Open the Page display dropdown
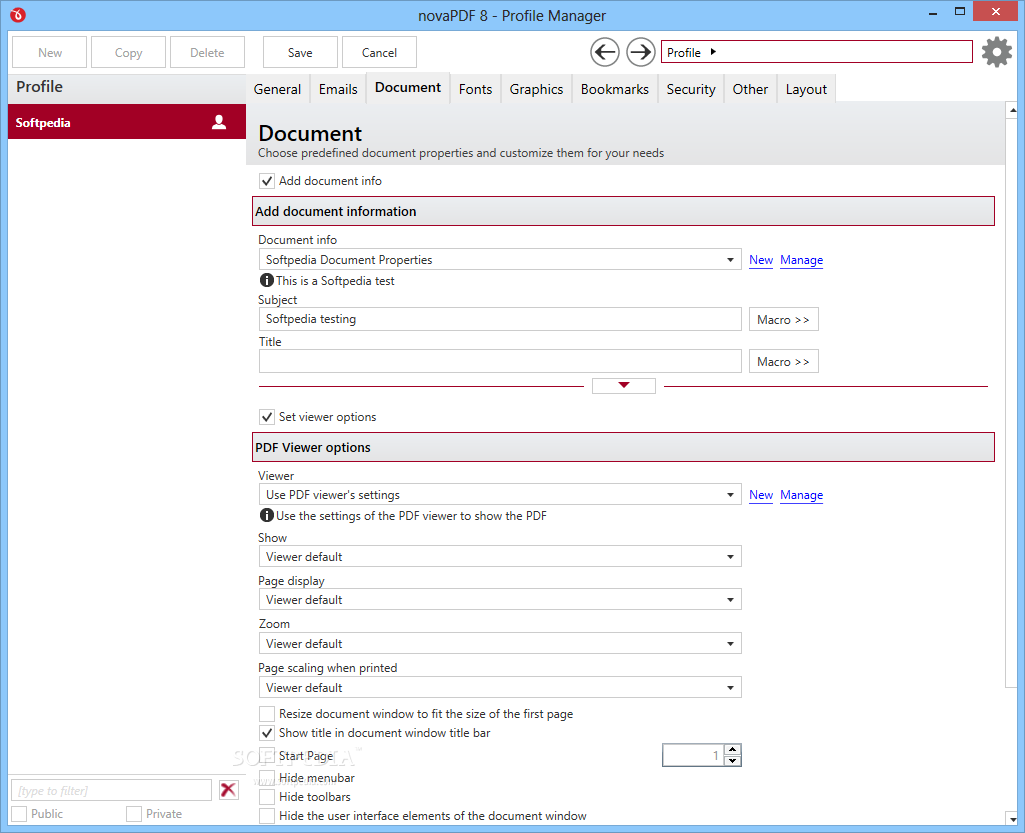The image size is (1025, 833). (x=500, y=600)
